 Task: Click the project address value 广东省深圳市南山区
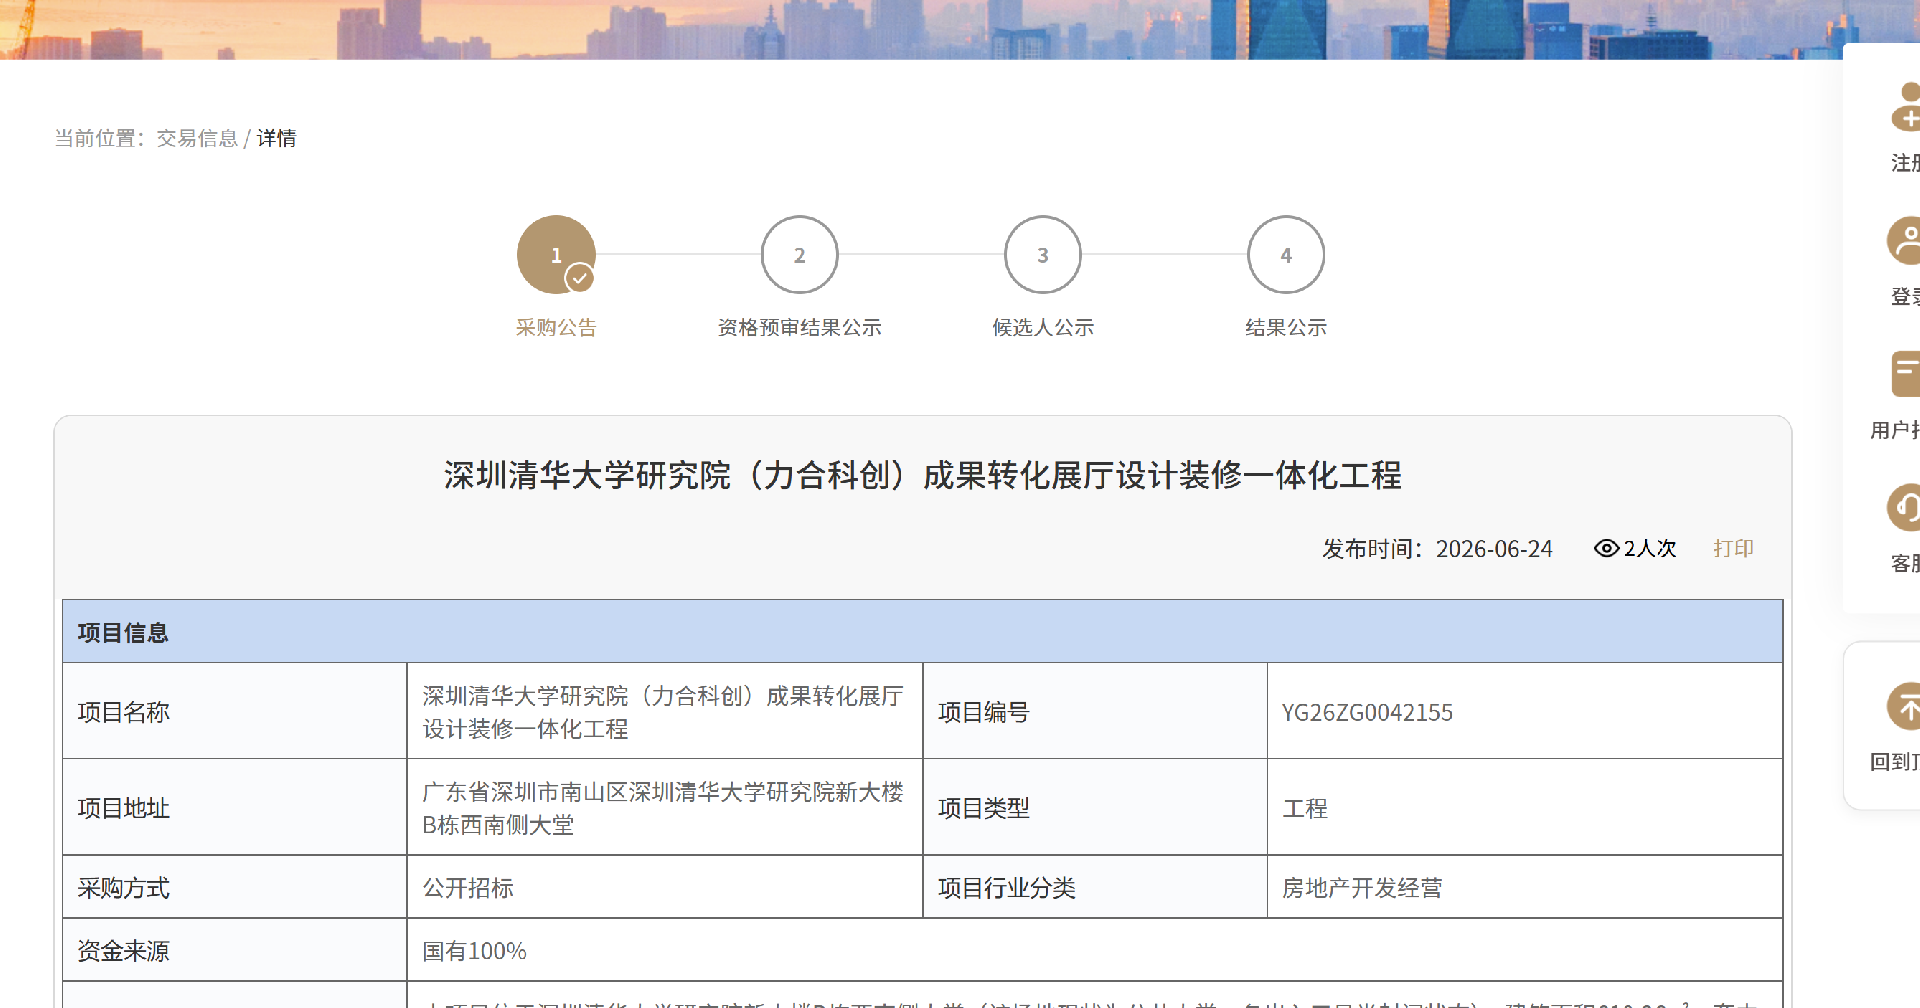665,807
